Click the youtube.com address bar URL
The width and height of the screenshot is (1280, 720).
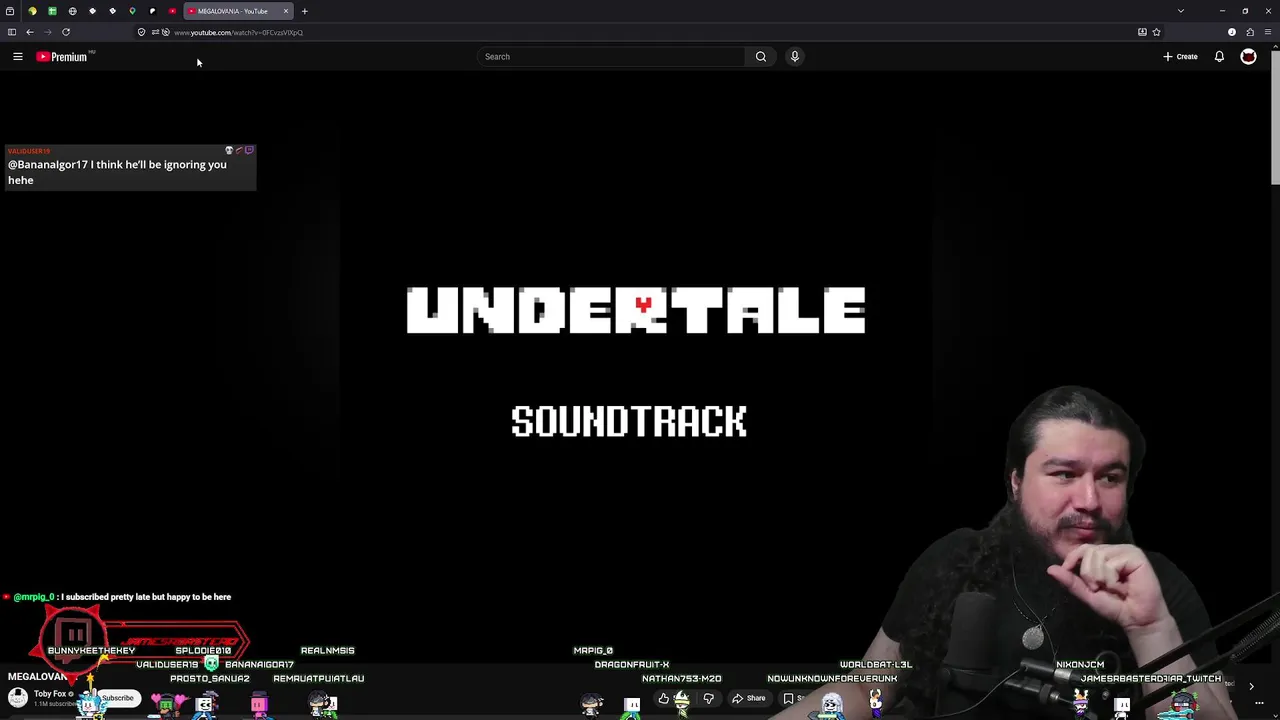pos(238,32)
